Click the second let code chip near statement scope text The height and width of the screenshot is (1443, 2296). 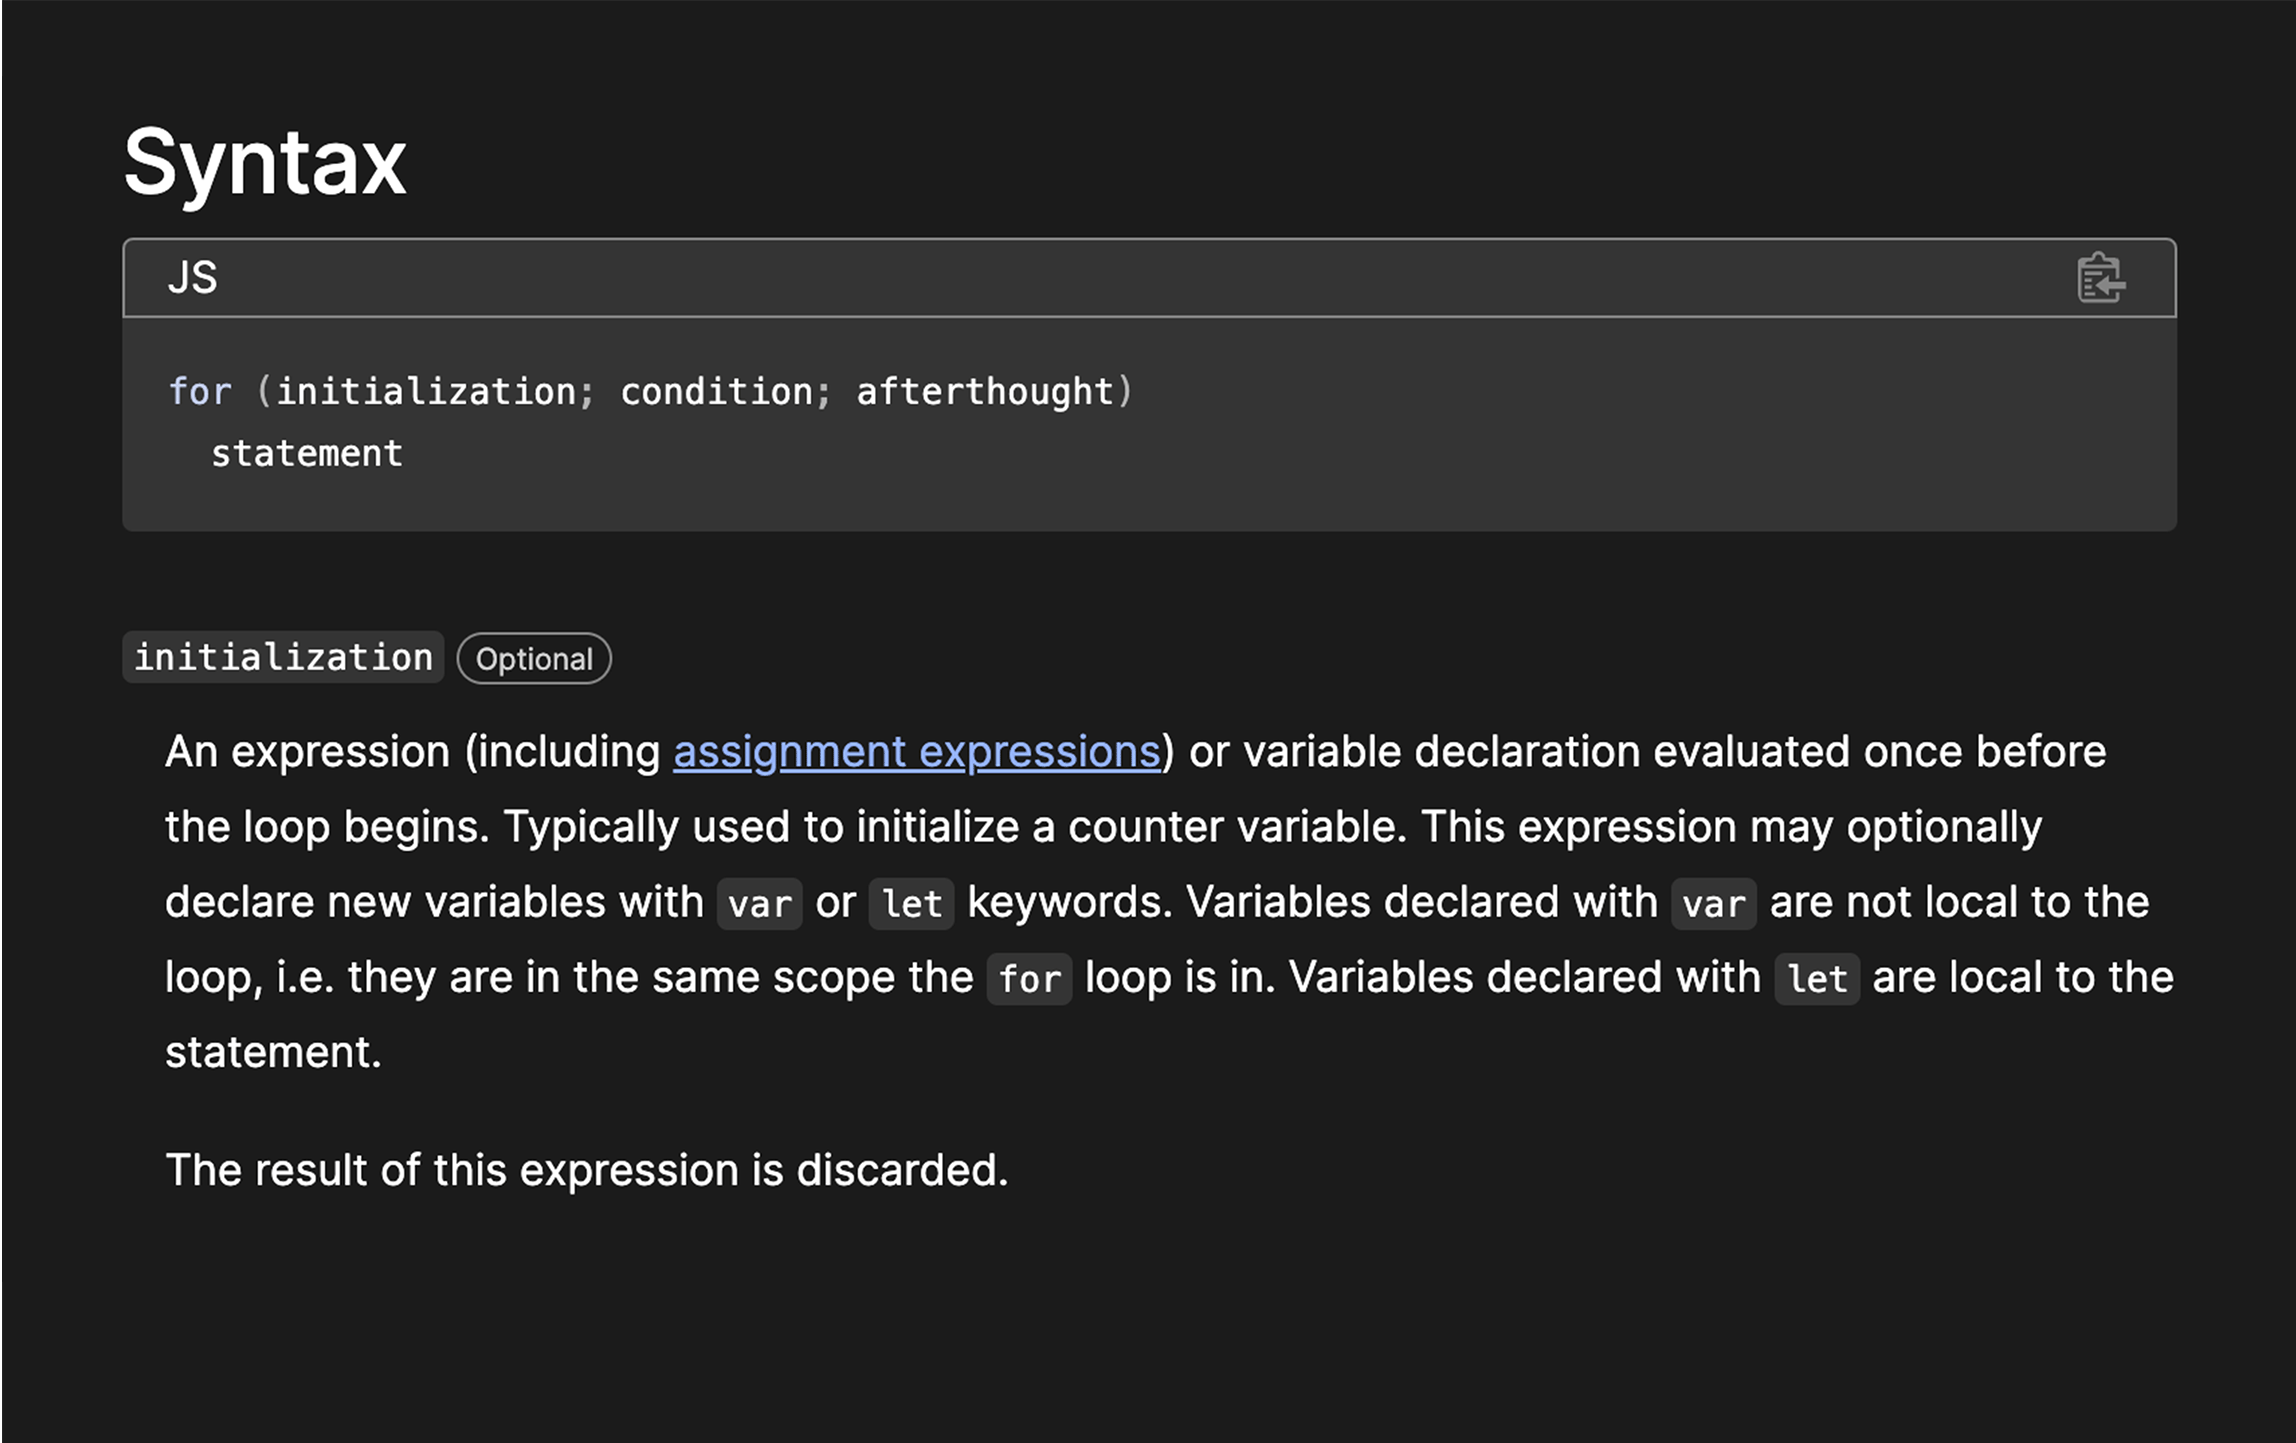coord(1815,978)
